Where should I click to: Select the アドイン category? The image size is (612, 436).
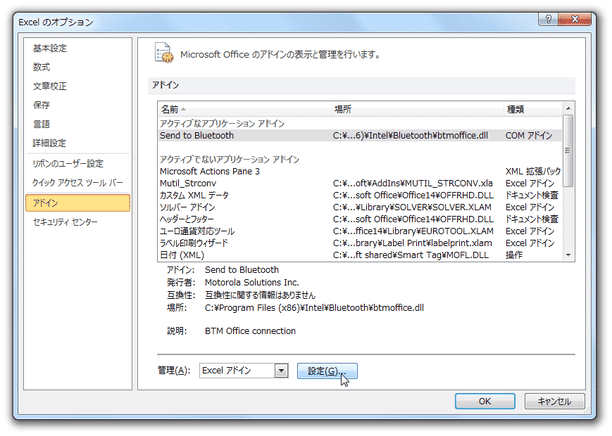pos(77,203)
